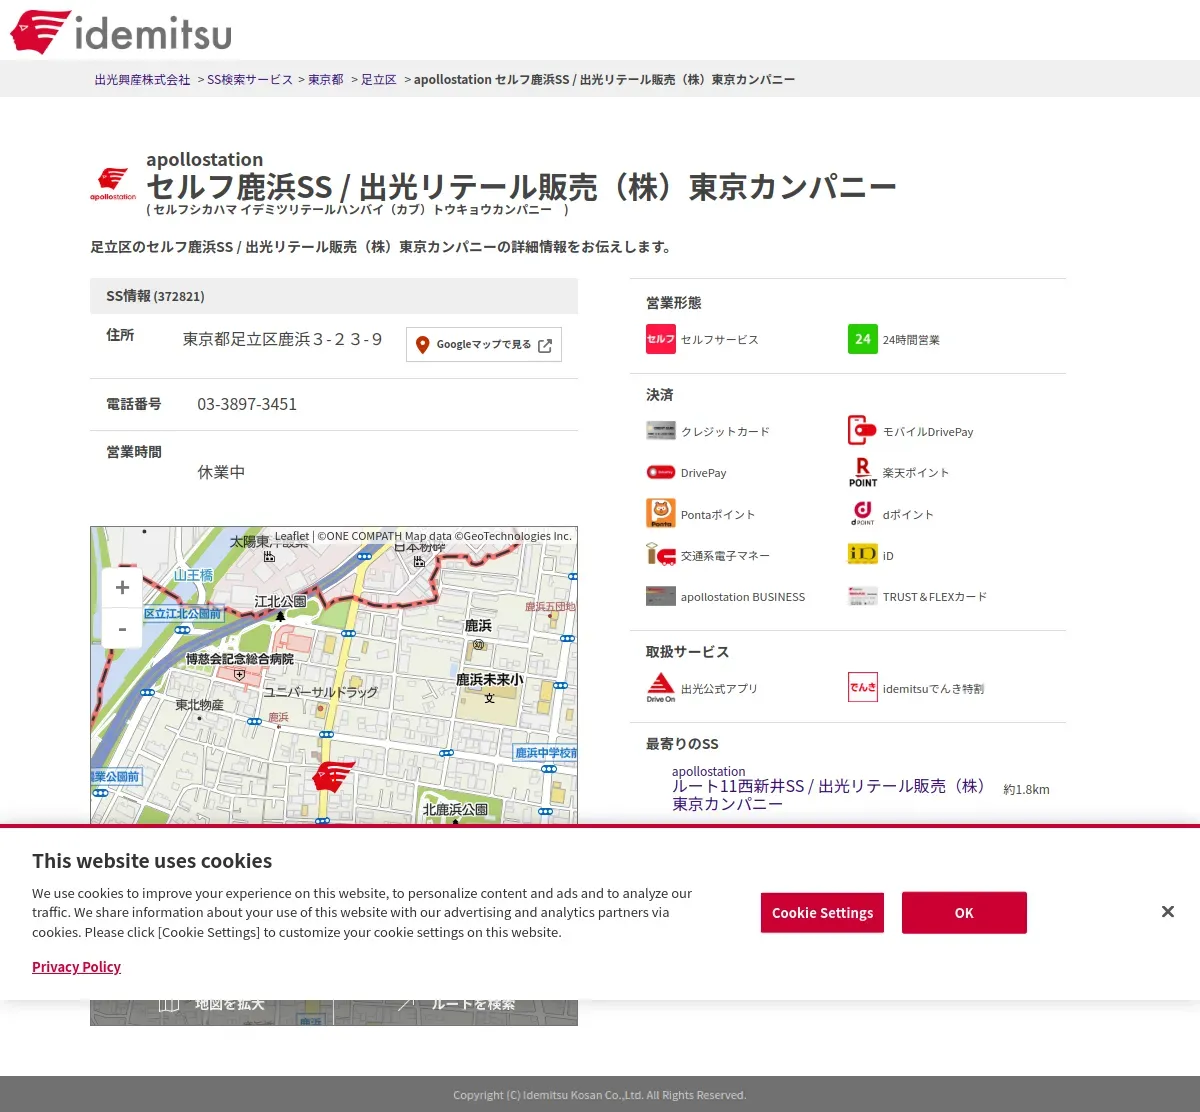Click the 楽天ポイント label
This screenshot has width=1200, height=1112.
916,473
